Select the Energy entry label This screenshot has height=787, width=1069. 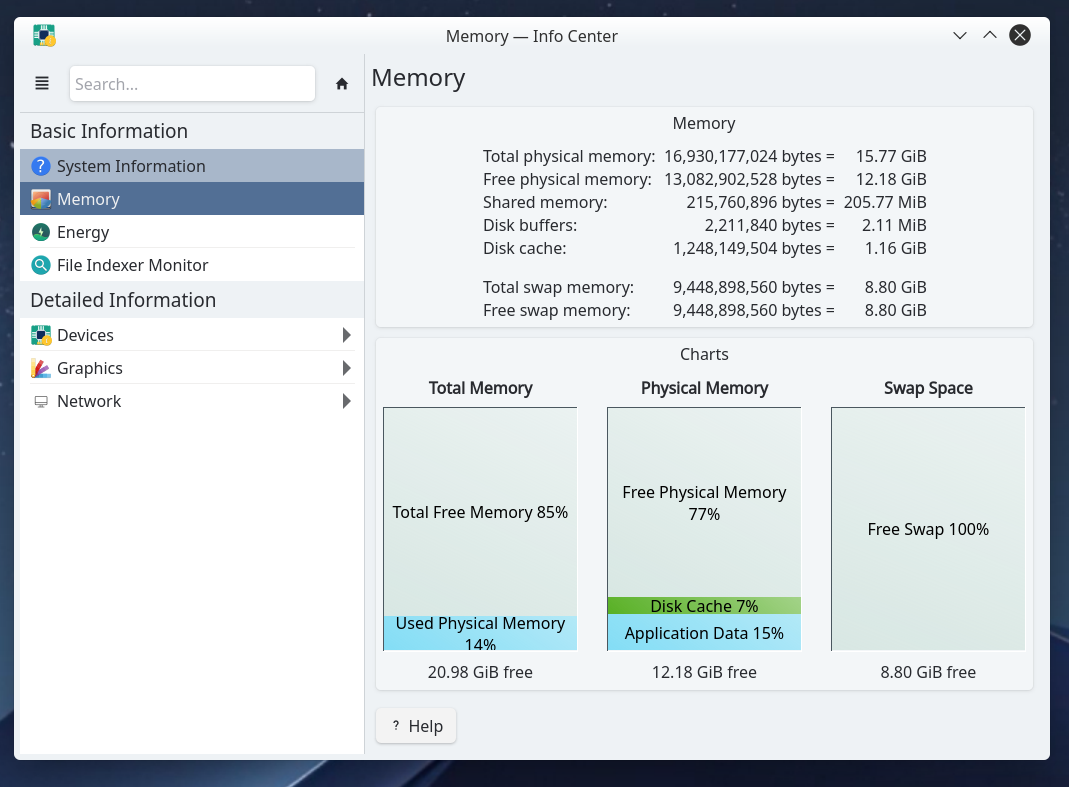tap(83, 233)
